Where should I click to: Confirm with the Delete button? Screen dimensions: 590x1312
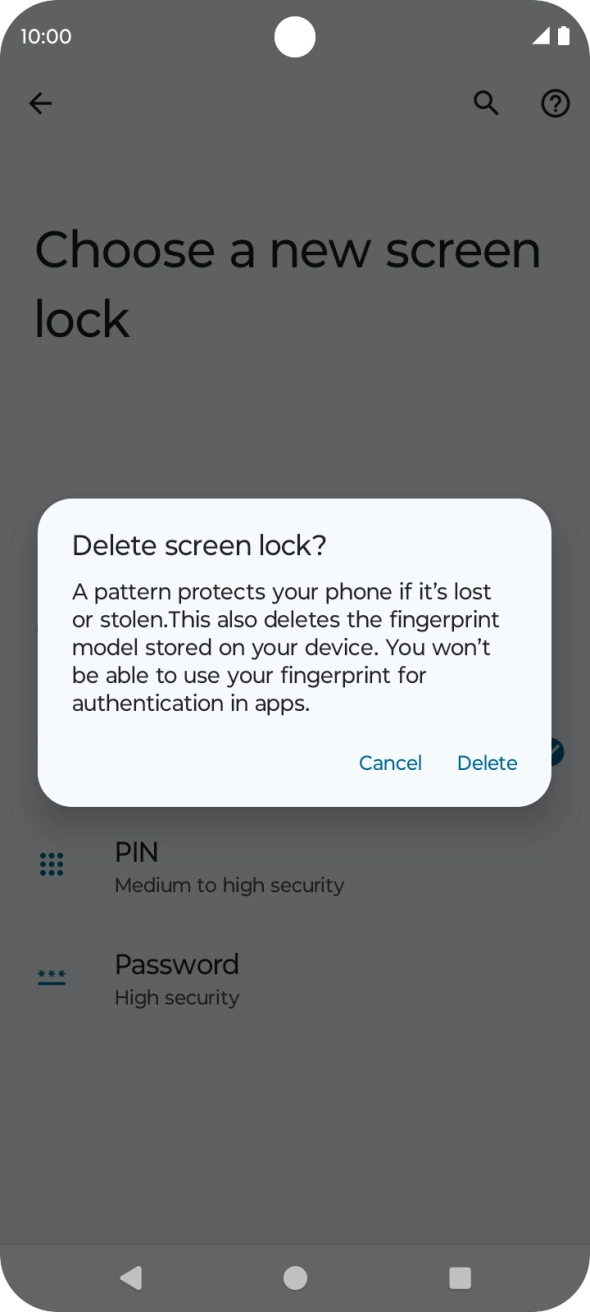tap(487, 763)
